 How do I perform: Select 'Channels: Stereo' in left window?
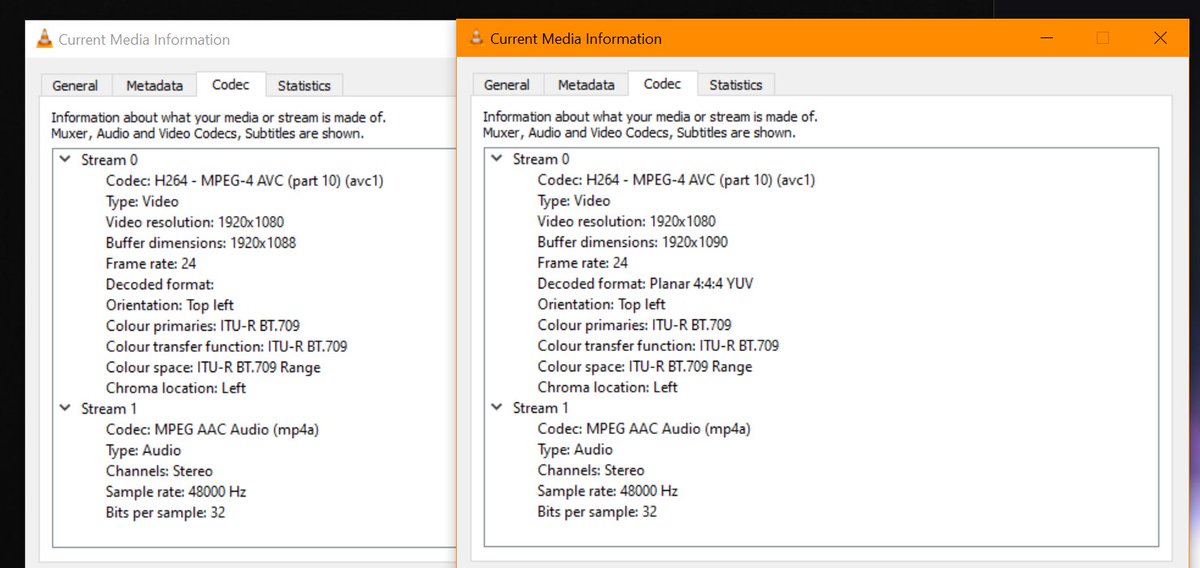159,471
